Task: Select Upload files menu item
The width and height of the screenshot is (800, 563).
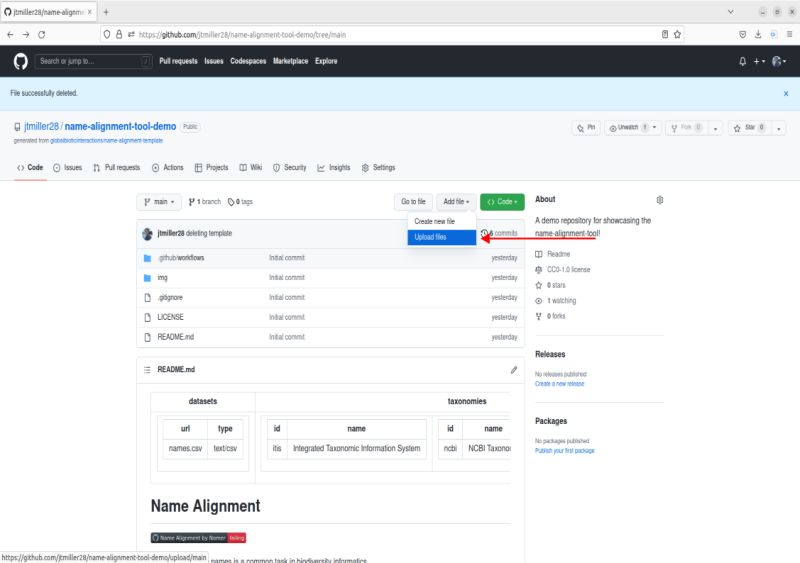Action: tap(442, 237)
